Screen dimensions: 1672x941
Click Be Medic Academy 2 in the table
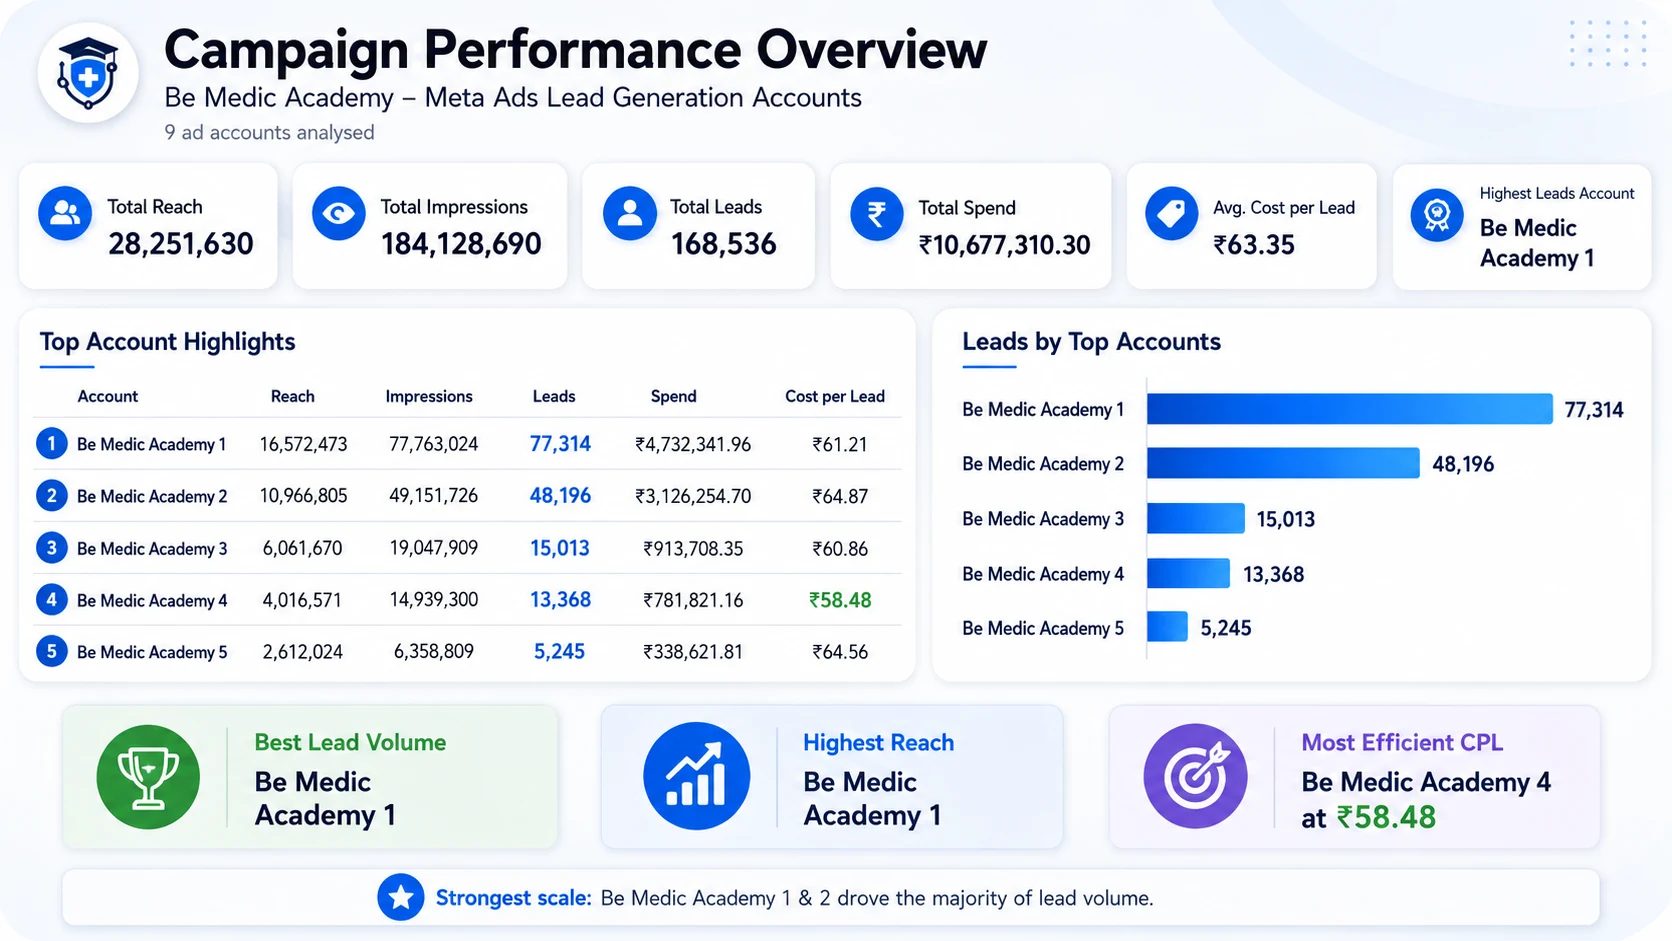point(152,496)
